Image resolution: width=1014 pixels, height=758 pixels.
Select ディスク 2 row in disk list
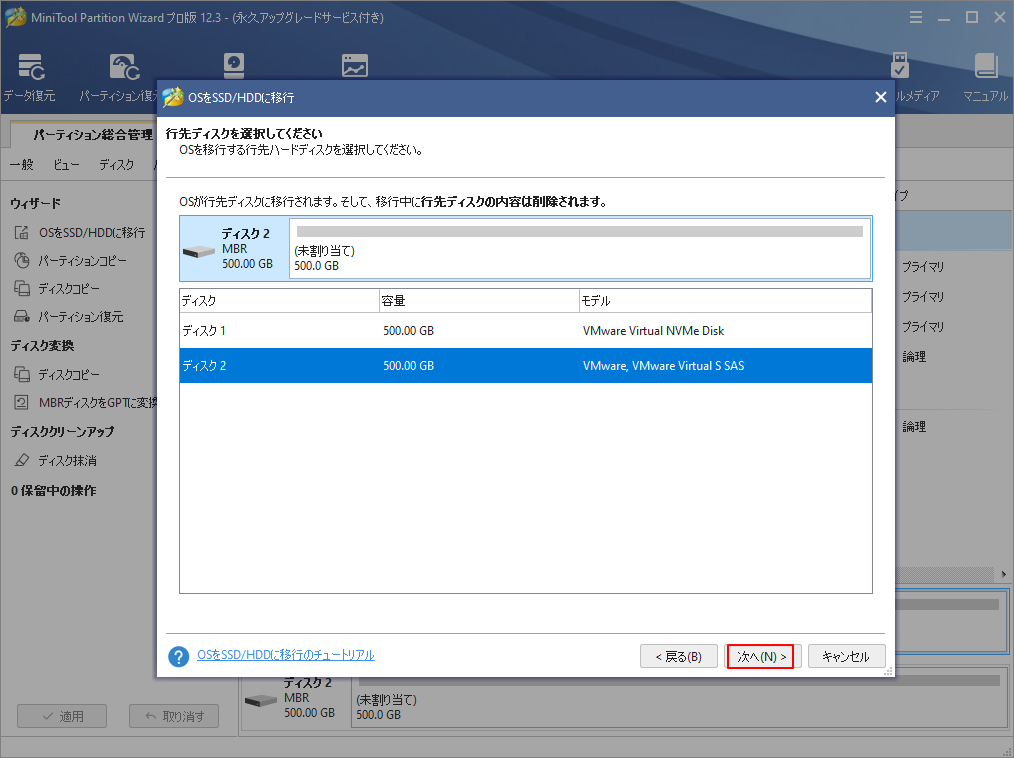pyautogui.click(x=526, y=365)
